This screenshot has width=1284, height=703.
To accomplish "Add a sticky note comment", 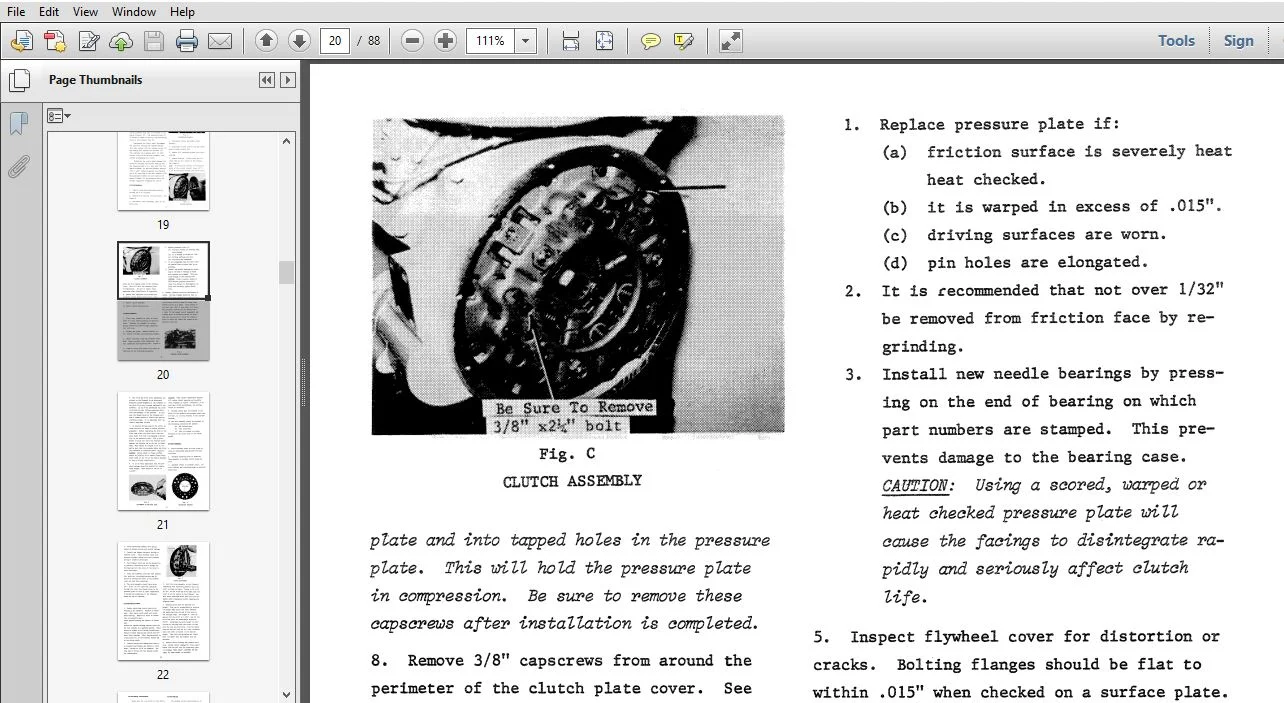I will click(651, 41).
